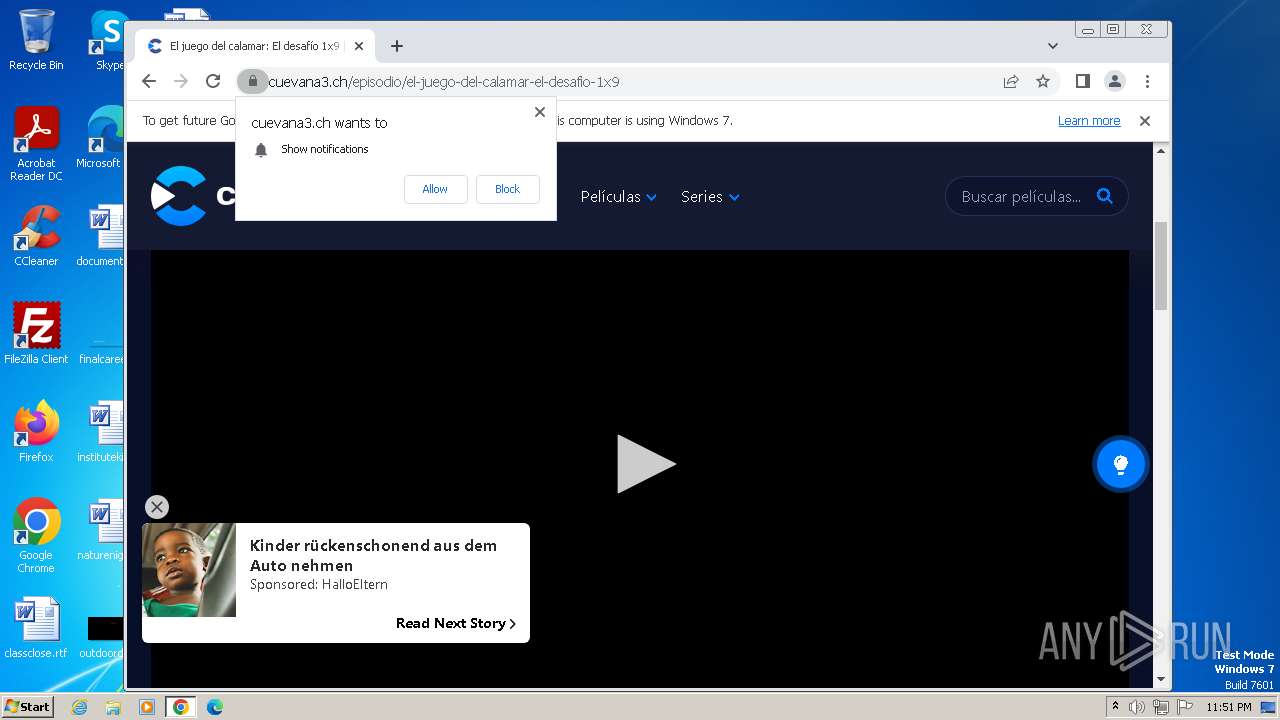Click the site lock icon in the address bar
The height and width of the screenshot is (720, 1280).
[253, 81]
